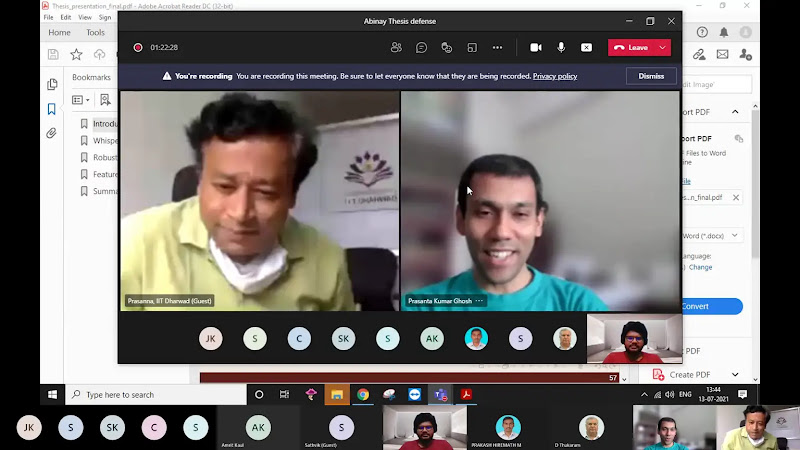The height and width of the screenshot is (450, 800).
Task: Switch to the Acrobat Home tab
Action: [x=59, y=32]
